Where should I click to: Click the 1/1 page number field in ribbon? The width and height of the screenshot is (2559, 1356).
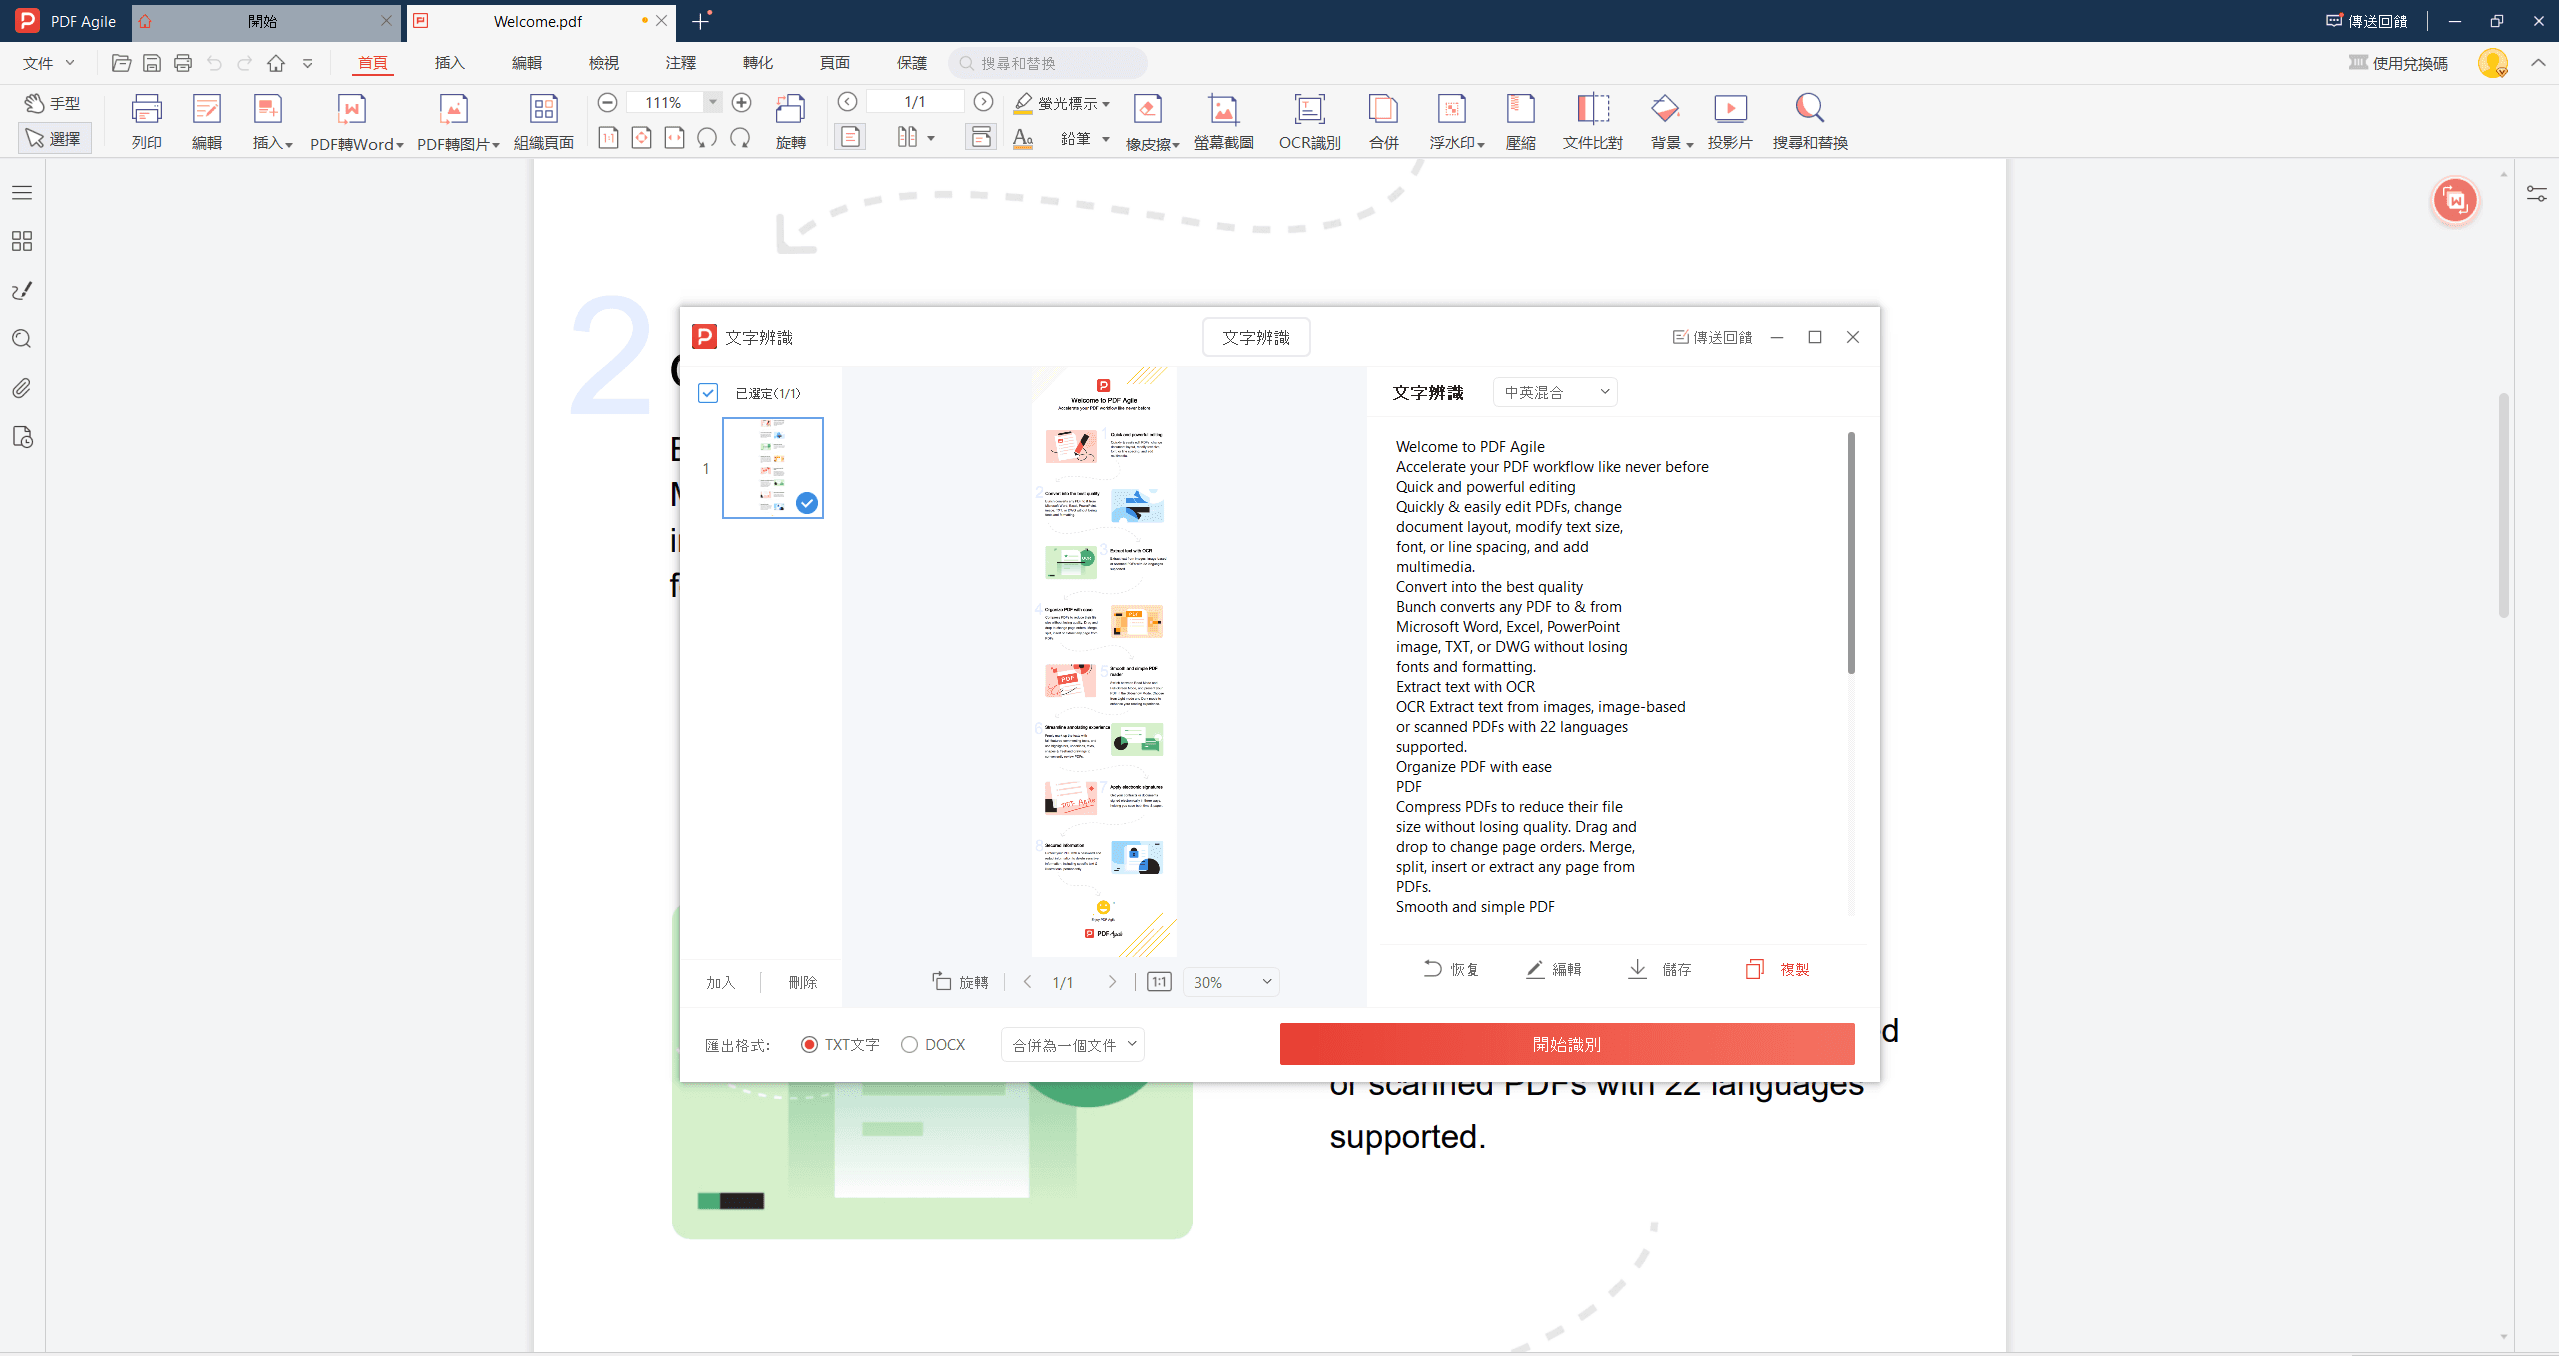point(915,102)
